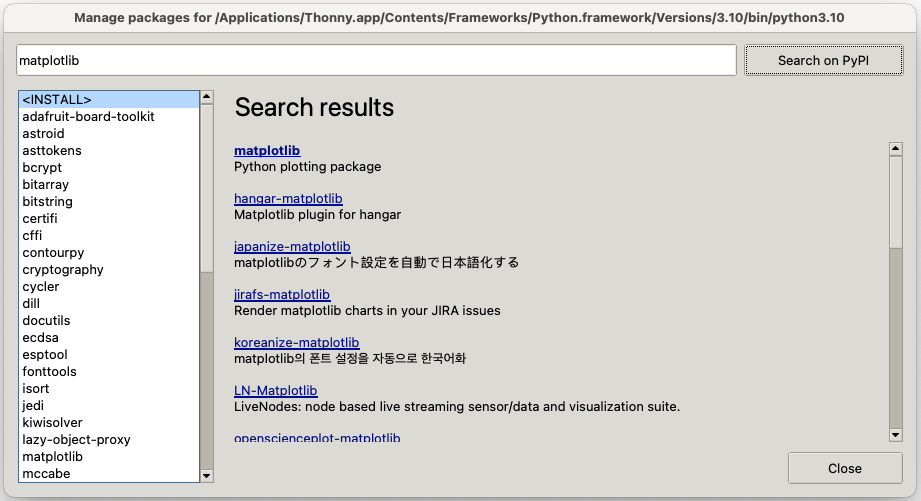Select contourpy in the package list
Viewport: 921px width, 501px height.
(x=109, y=253)
